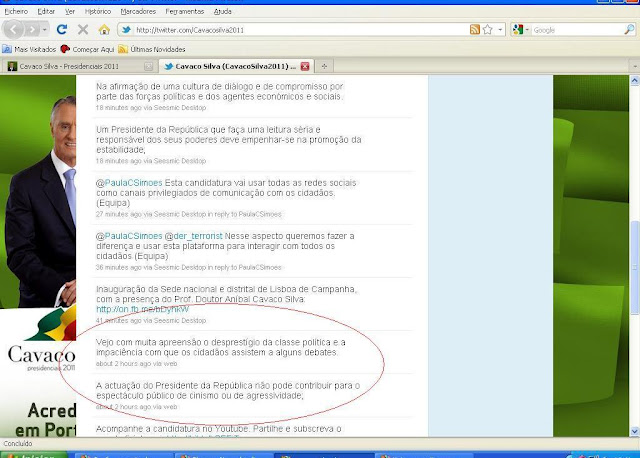The image size is (640, 458).
Task: Stop loading with the X icon
Action: (83, 29)
